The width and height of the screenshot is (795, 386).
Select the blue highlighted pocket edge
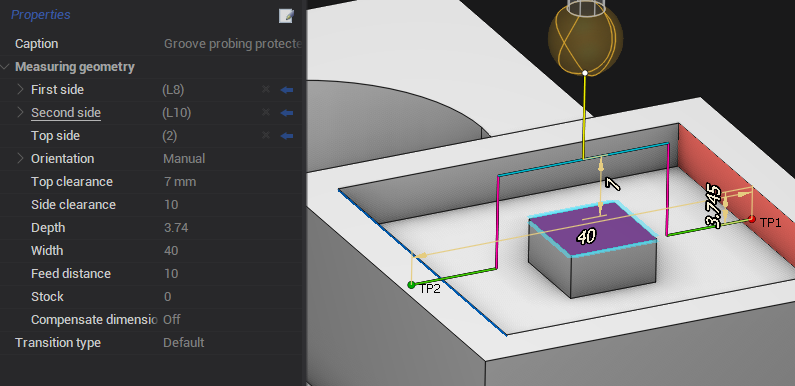[x=422, y=262]
